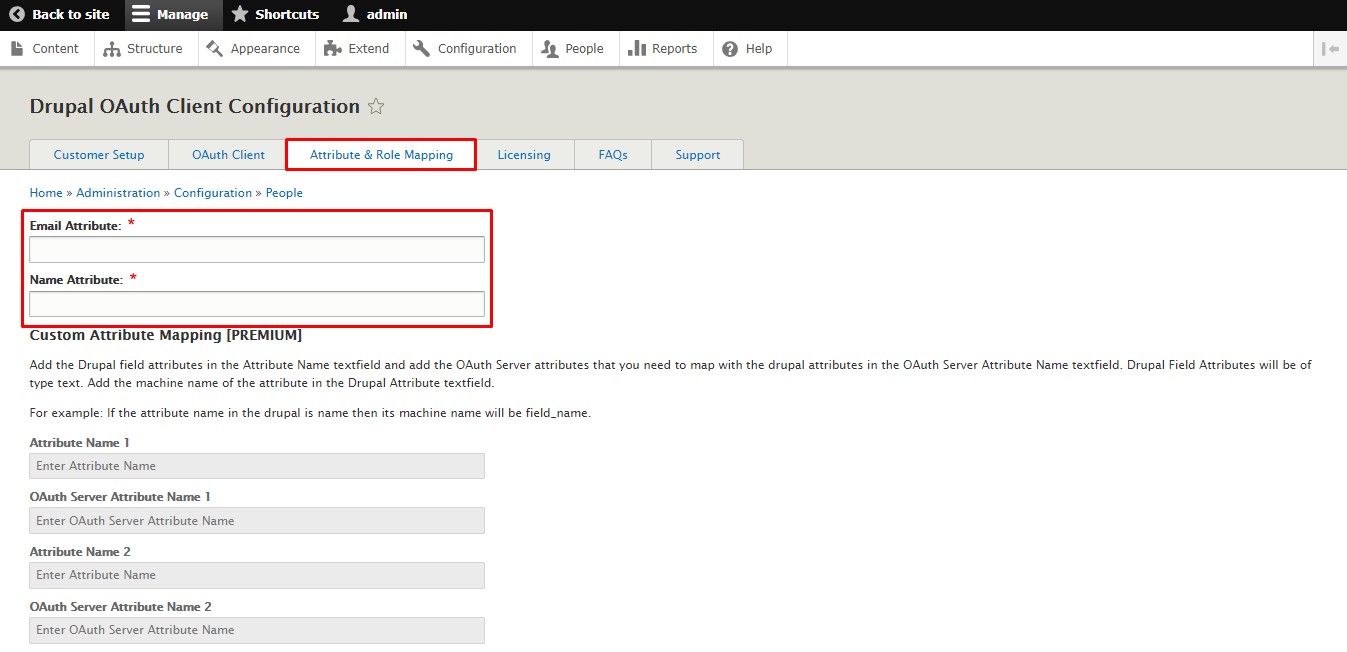The width and height of the screenshot is (1347, 652).
Task: Open the Licensing tab
Action: tap(524, 155)
